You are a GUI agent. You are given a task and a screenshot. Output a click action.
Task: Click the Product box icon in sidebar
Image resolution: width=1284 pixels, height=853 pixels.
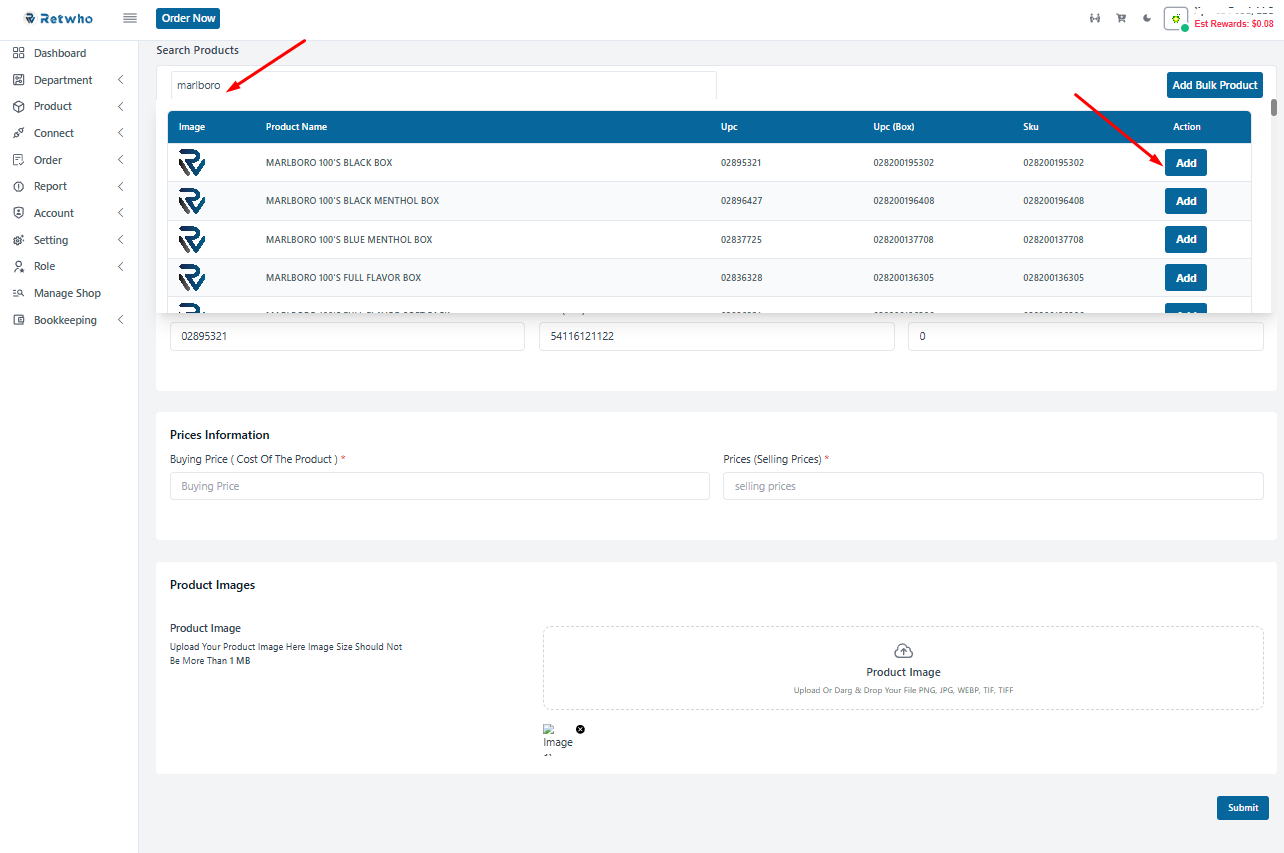(19, 106)
